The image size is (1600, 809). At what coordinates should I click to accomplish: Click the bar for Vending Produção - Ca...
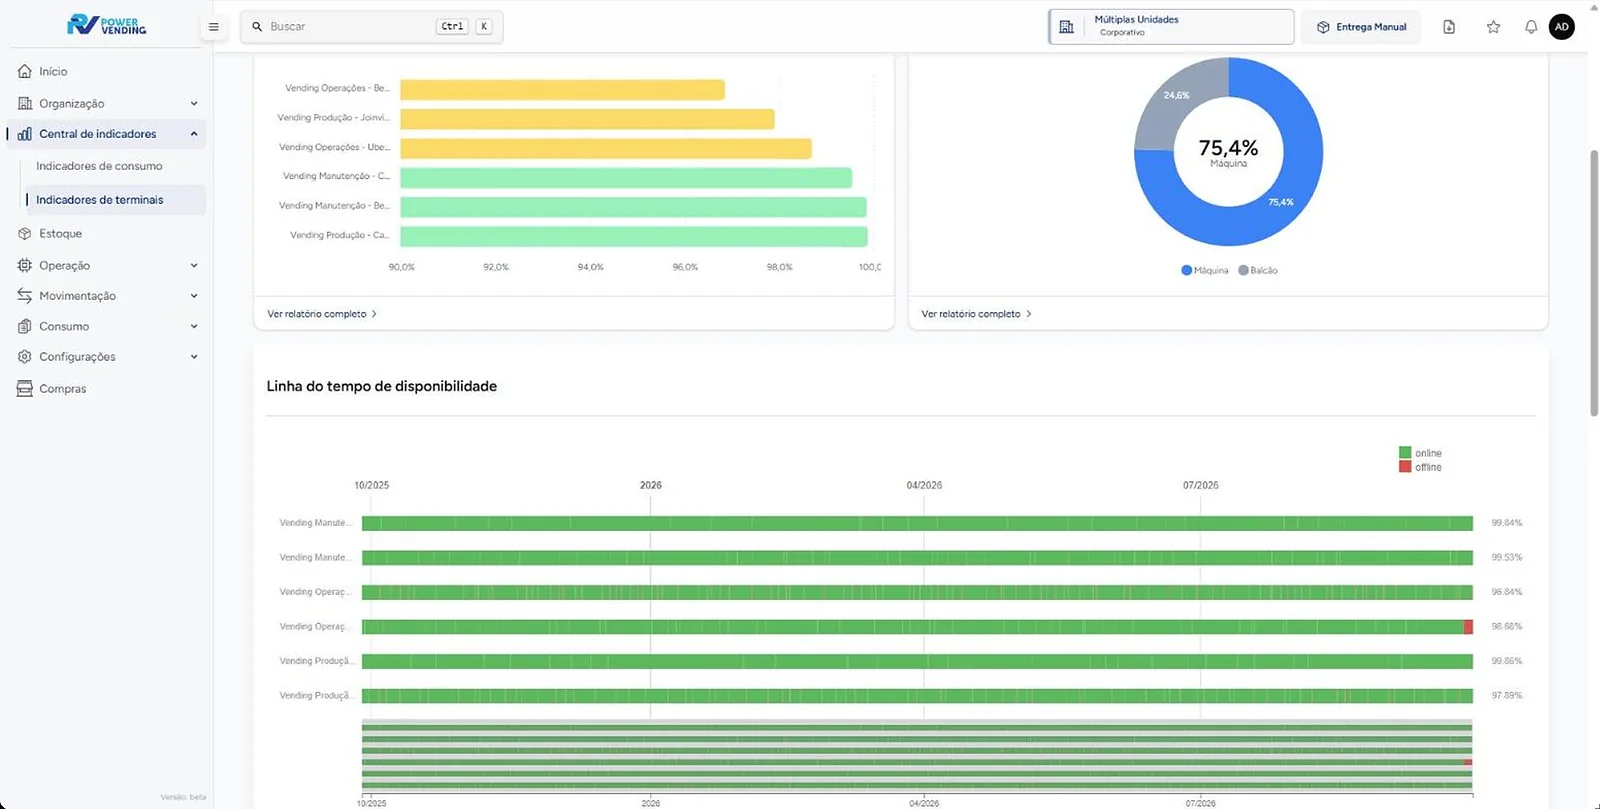[x=634, y=237]
